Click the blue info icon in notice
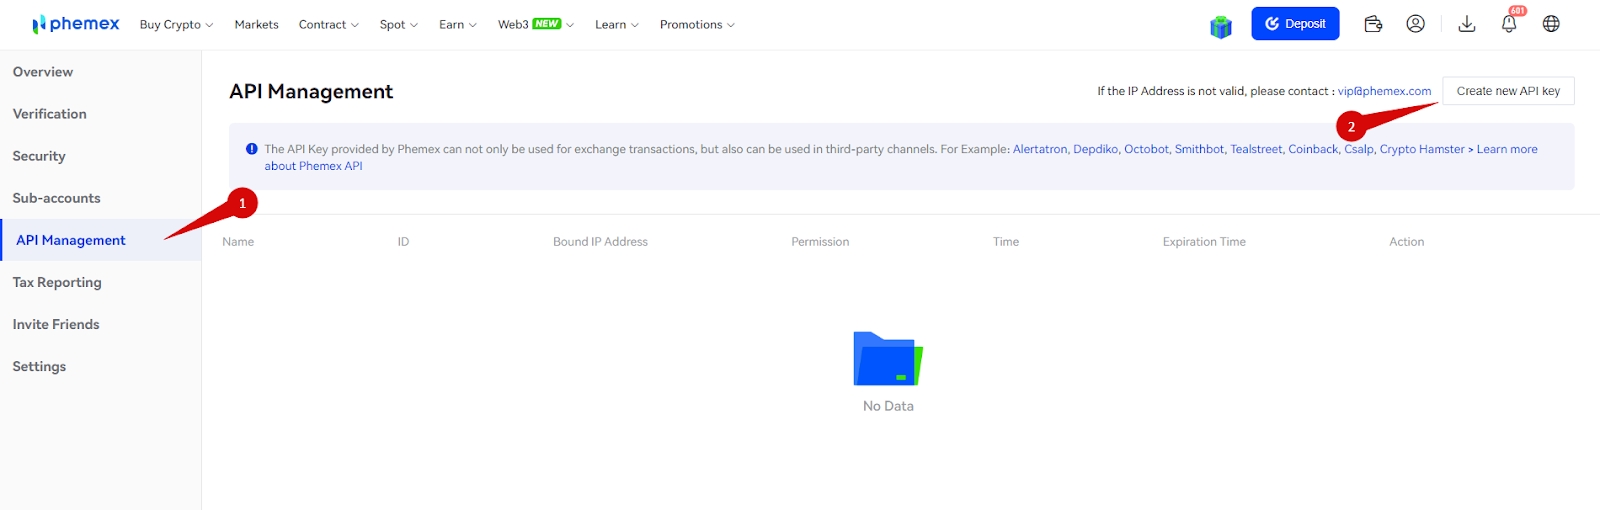 pos(252,149)
